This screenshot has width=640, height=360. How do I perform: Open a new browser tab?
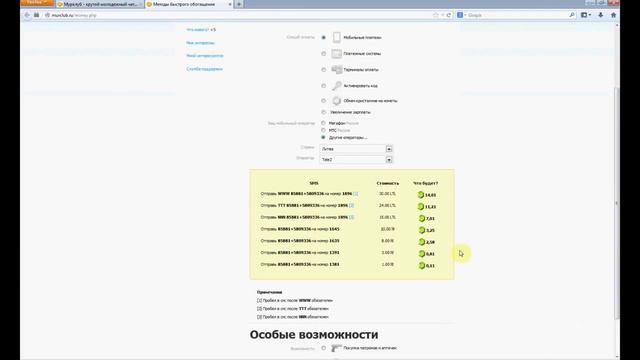tap(239, 4)
